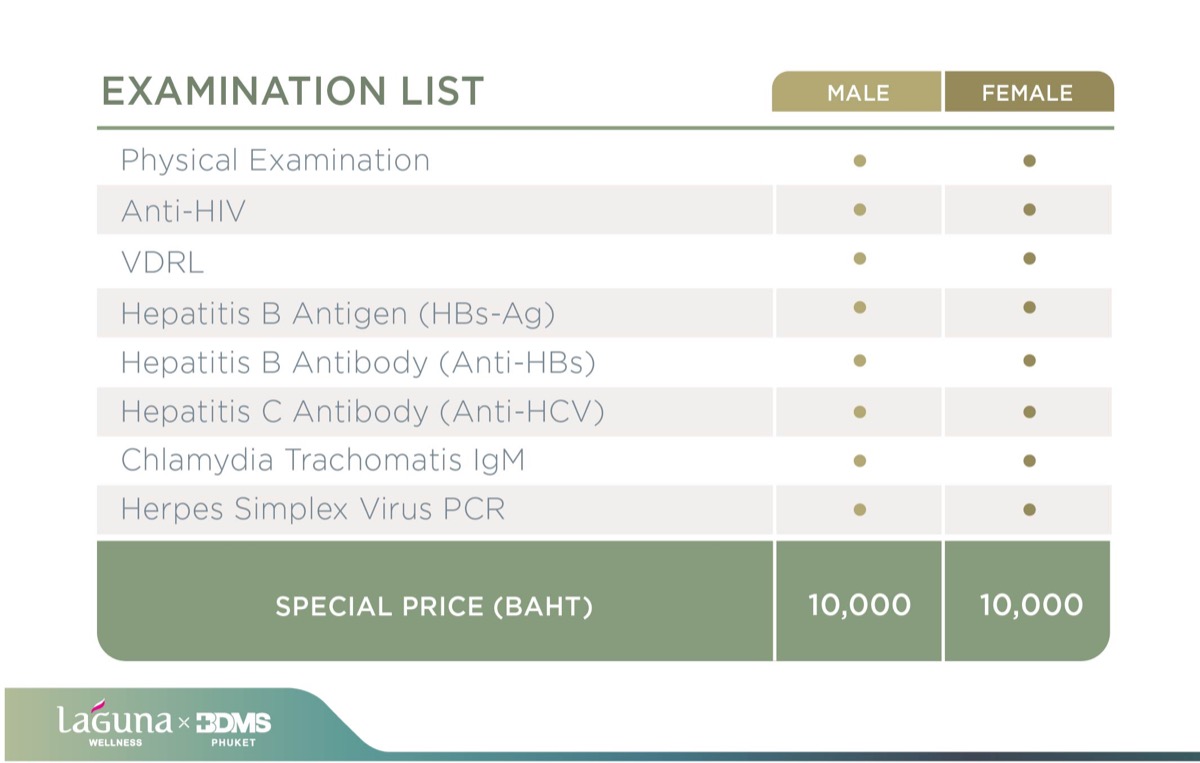Click the female price of 10,000
Screen dimensions: 1200x763
[1031, 605]
